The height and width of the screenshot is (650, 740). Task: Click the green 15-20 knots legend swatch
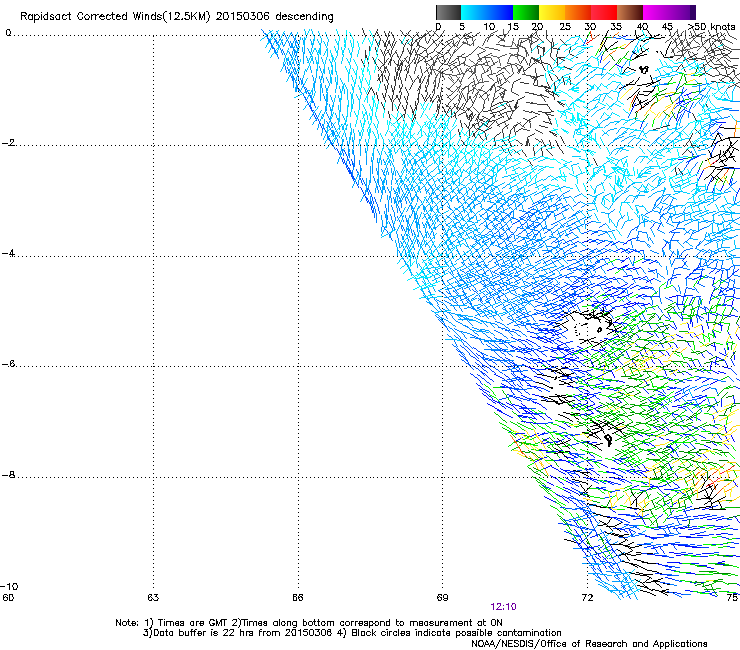point(526,12)
